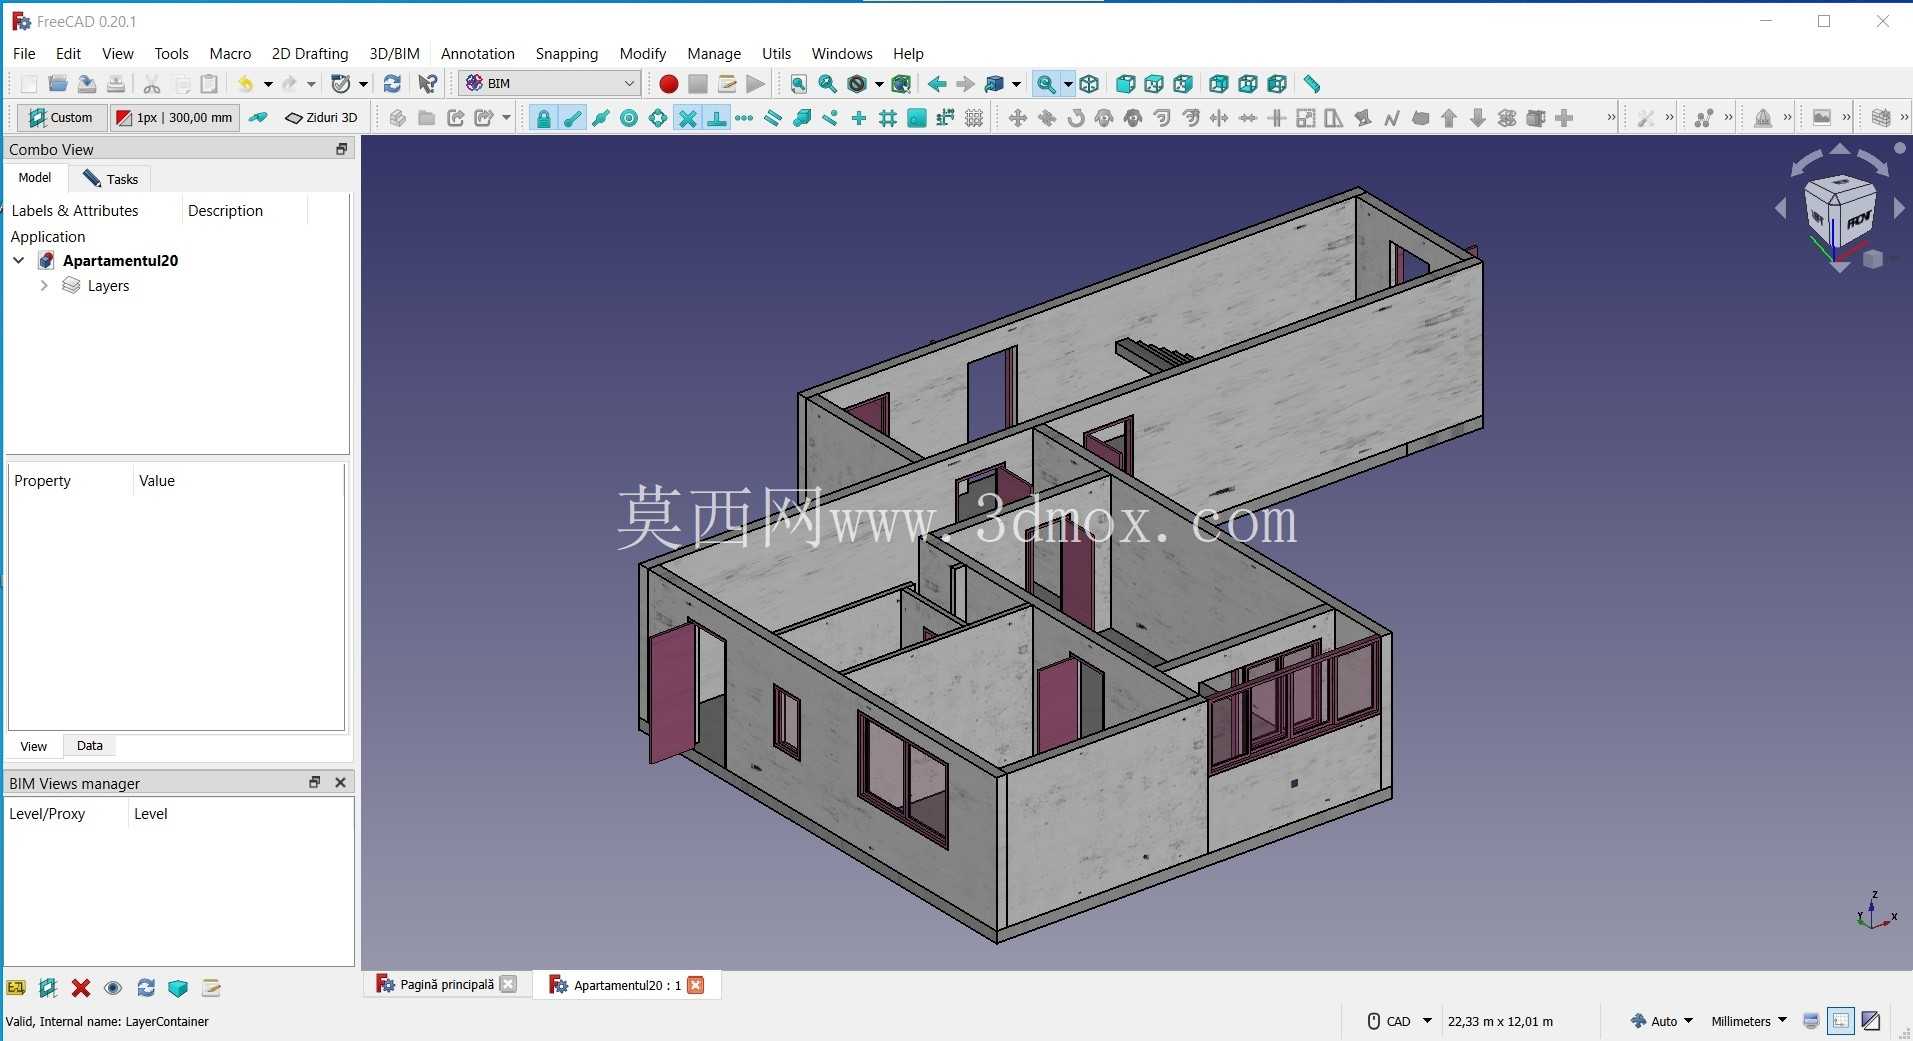Expand the modify toolbar overflow chevron

[x=1611, y=118]
